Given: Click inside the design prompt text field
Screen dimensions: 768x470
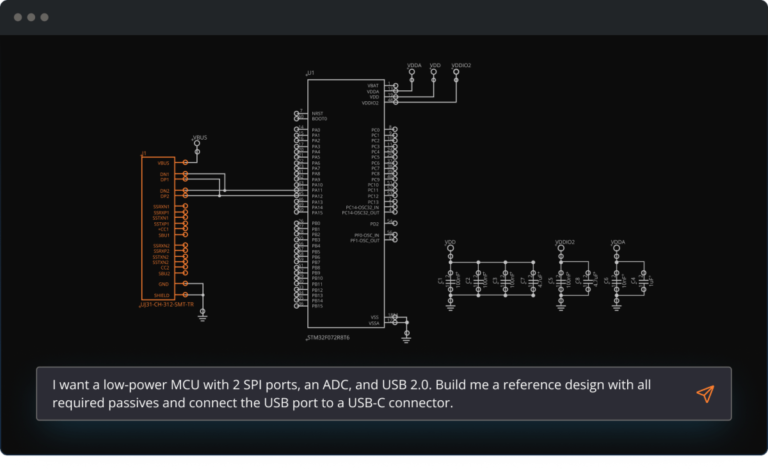Looking at the screenshot, I should click(x=360, y=393).
